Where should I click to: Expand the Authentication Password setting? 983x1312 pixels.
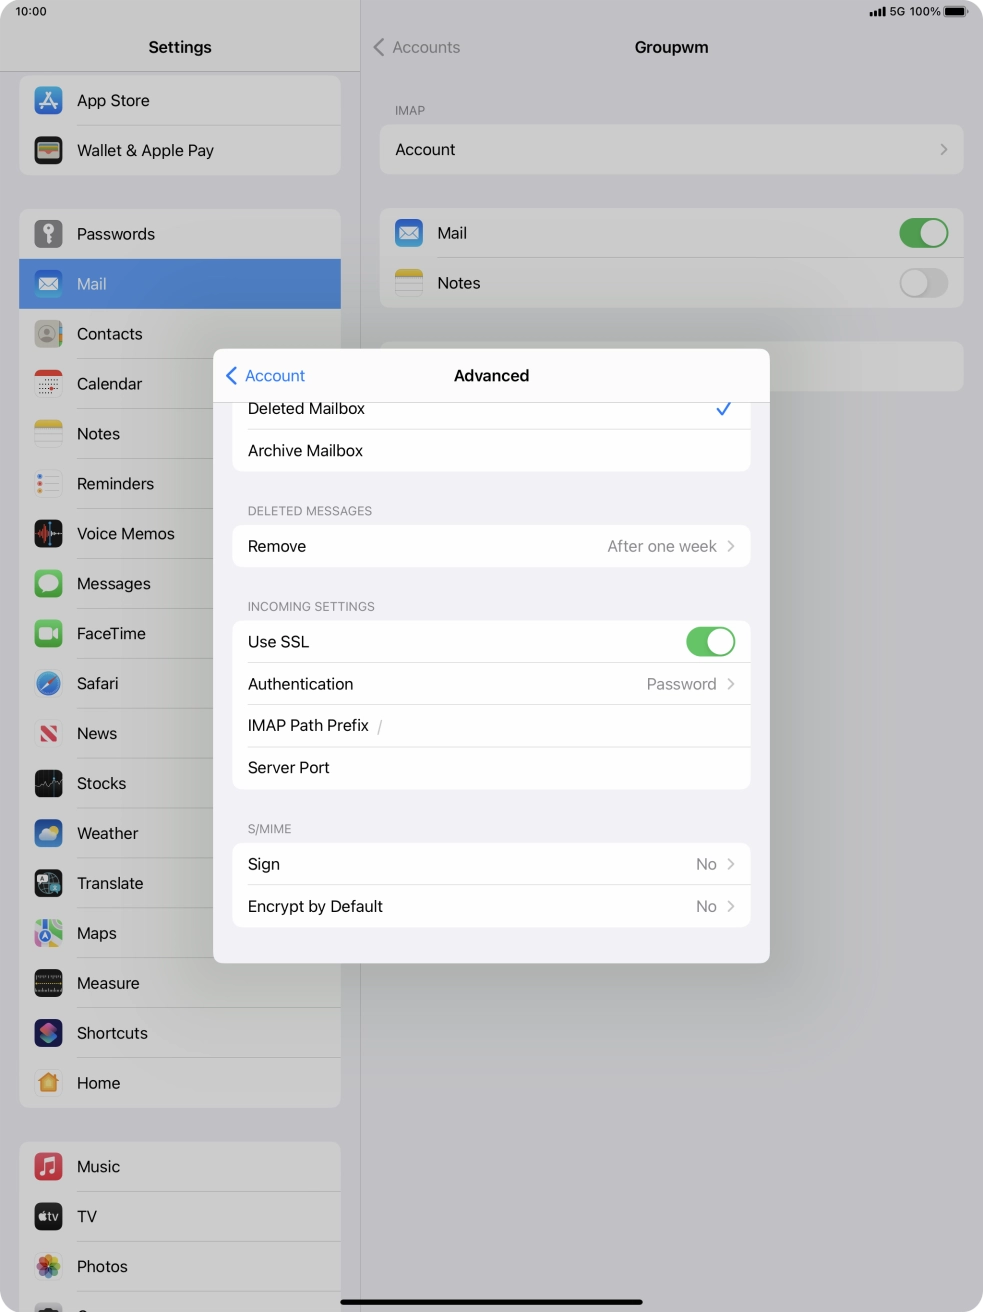(x=490, y=684)
